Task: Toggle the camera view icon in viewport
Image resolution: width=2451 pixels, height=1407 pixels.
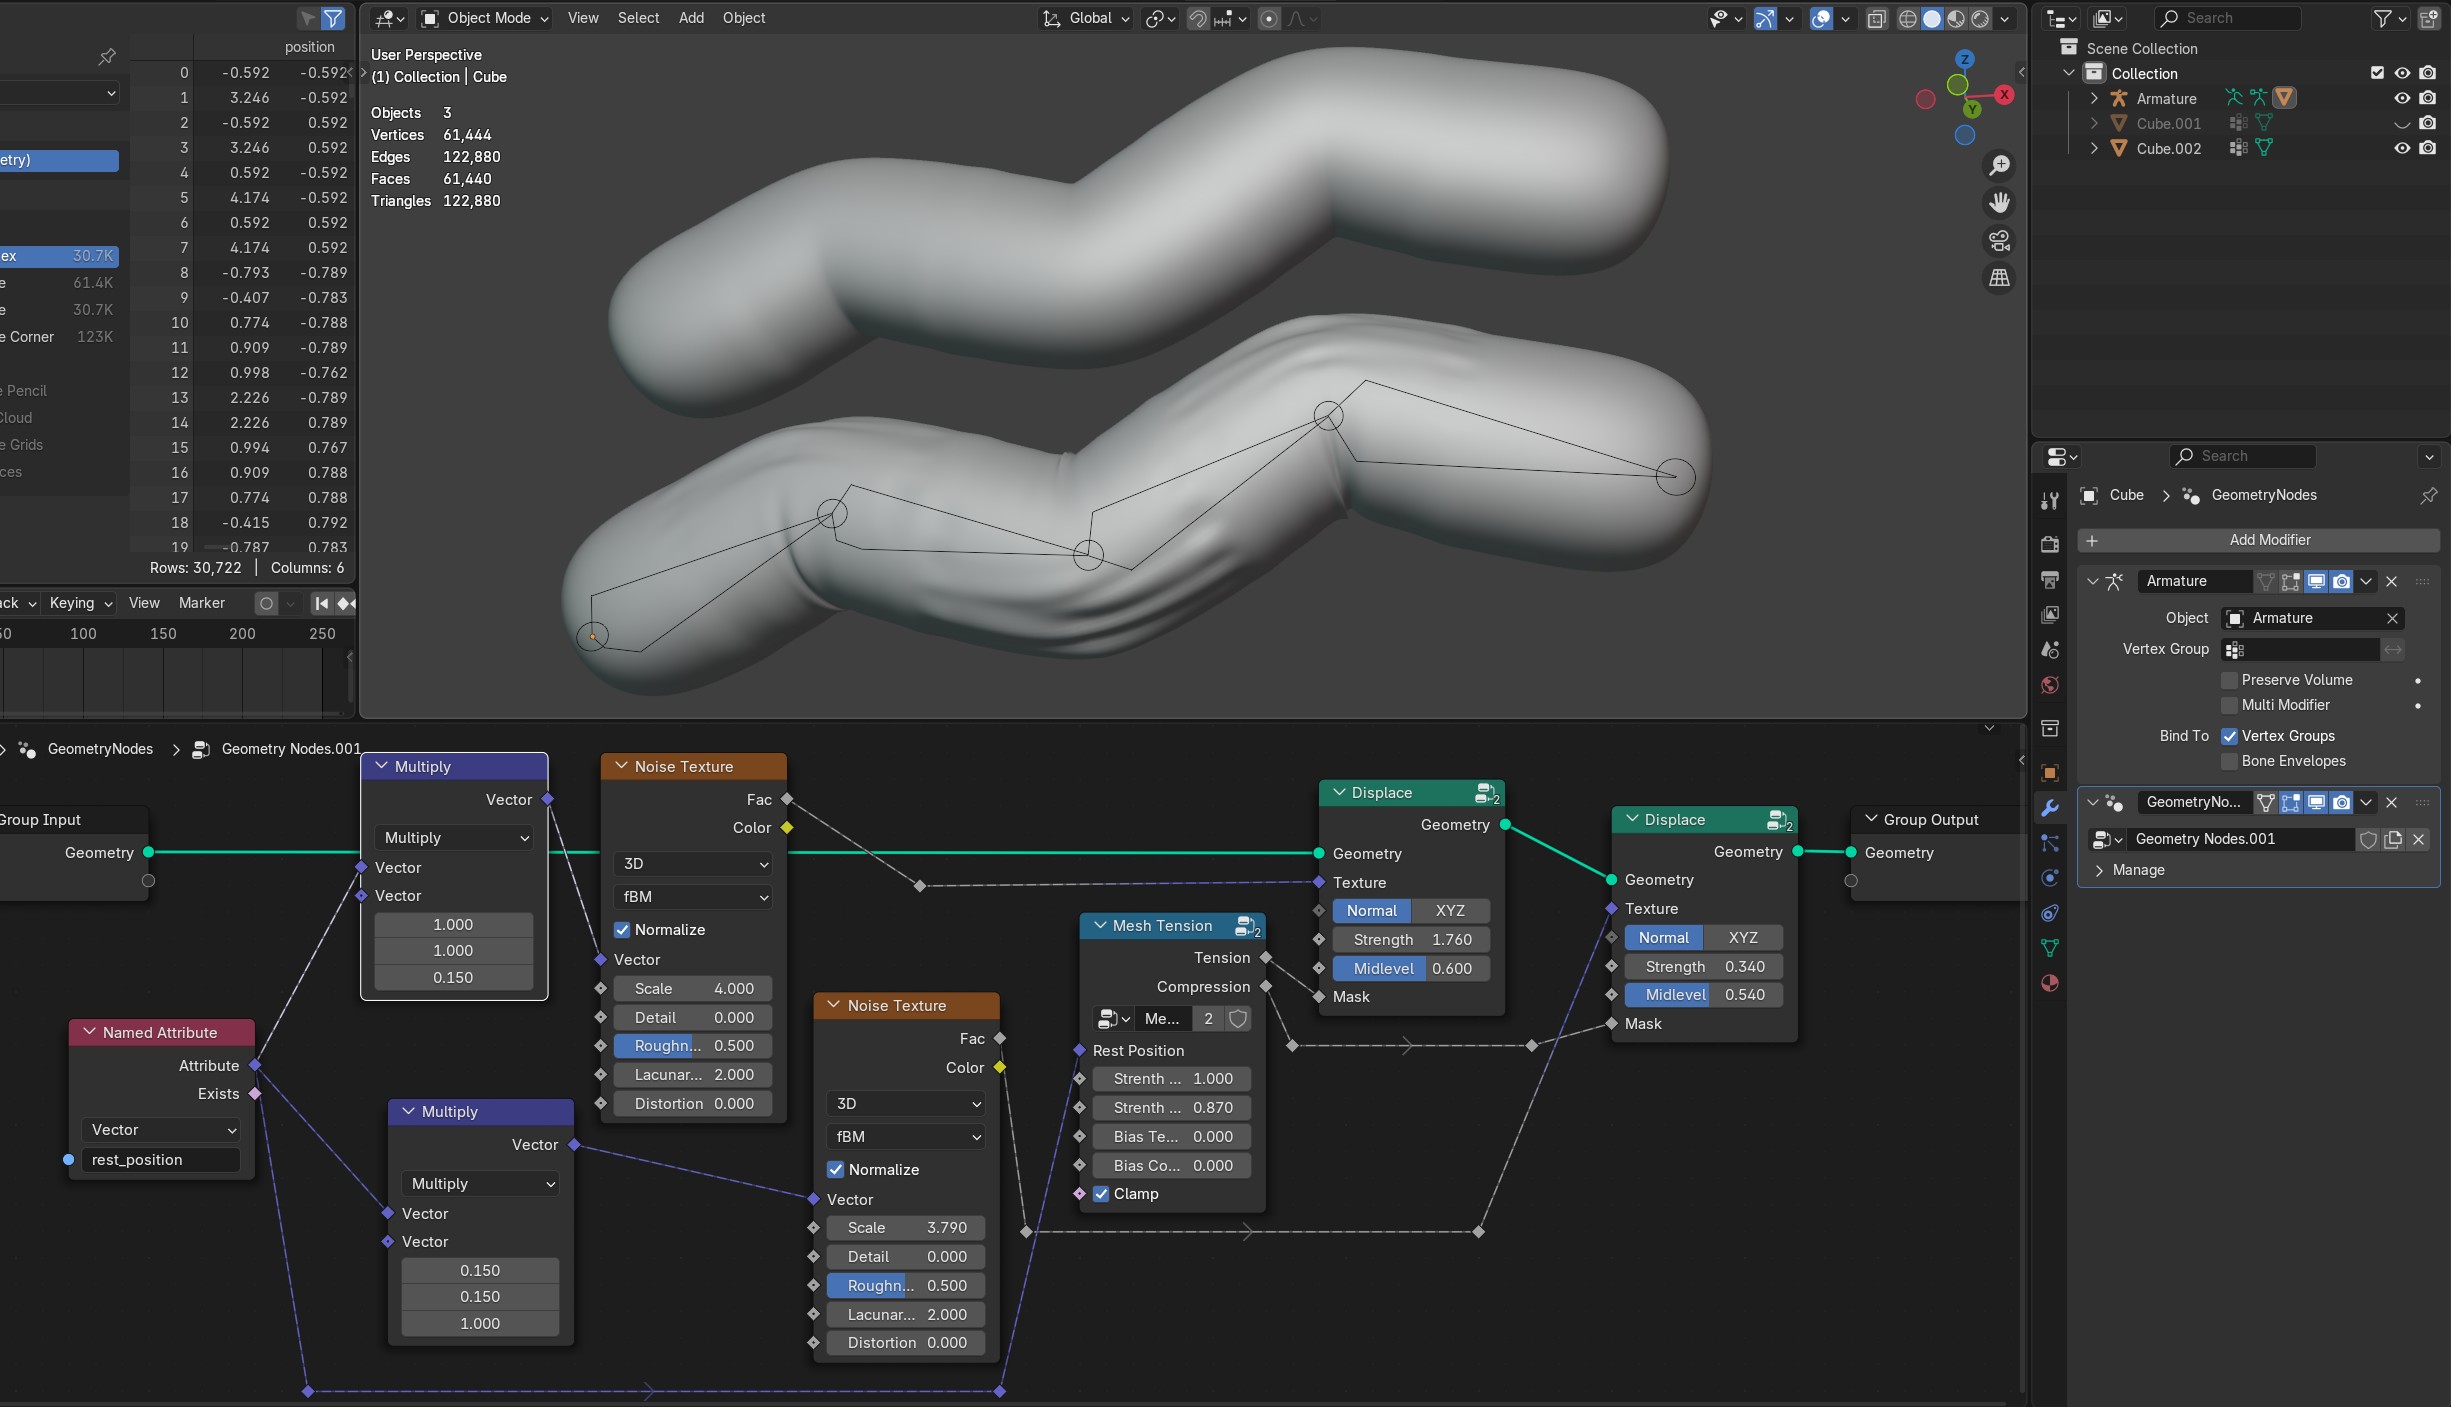Action: 1999,241
